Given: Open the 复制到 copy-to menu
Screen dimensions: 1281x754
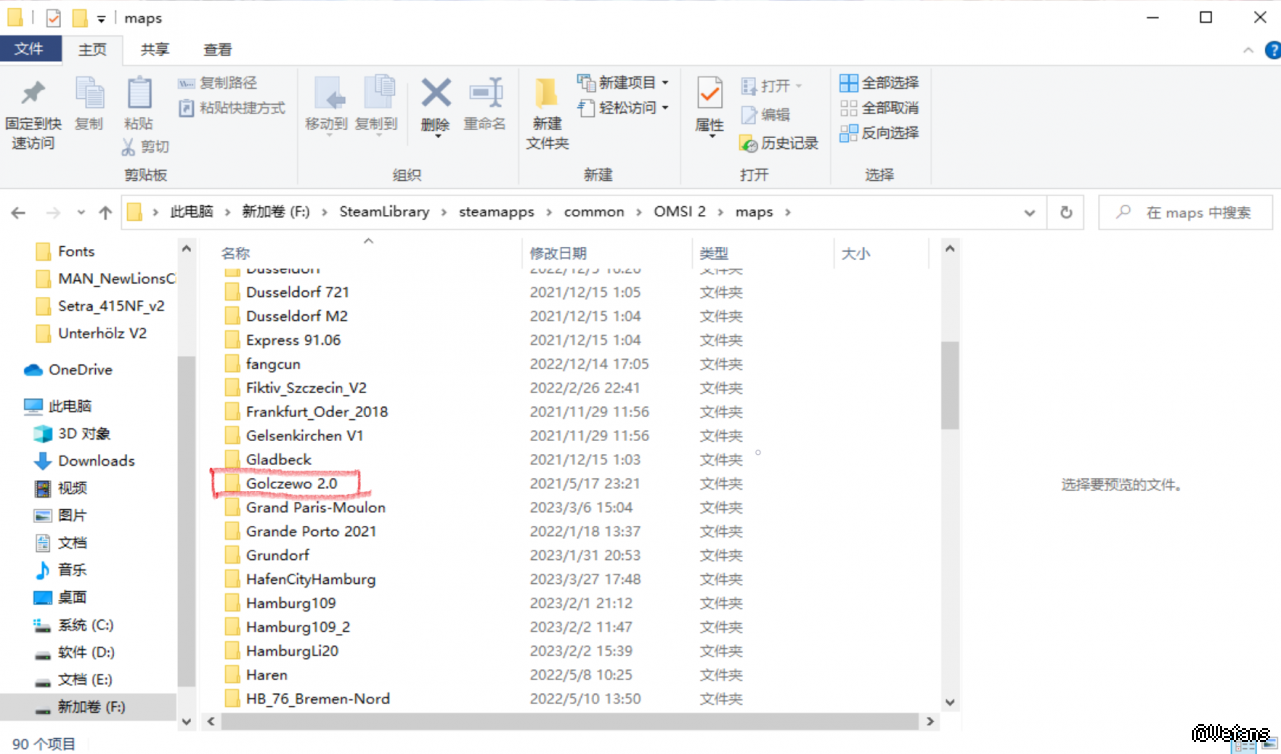Looking at the screenshot, I should (376, 104).
